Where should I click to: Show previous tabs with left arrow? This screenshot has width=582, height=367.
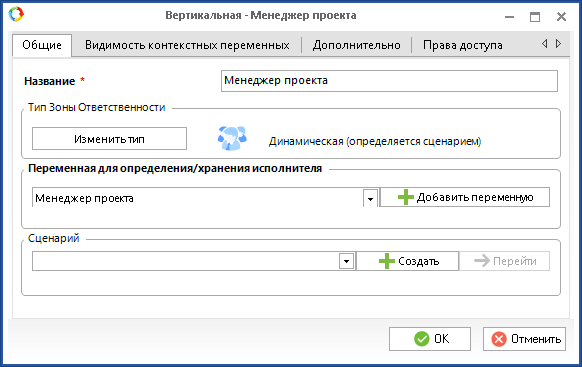(544, 44)
